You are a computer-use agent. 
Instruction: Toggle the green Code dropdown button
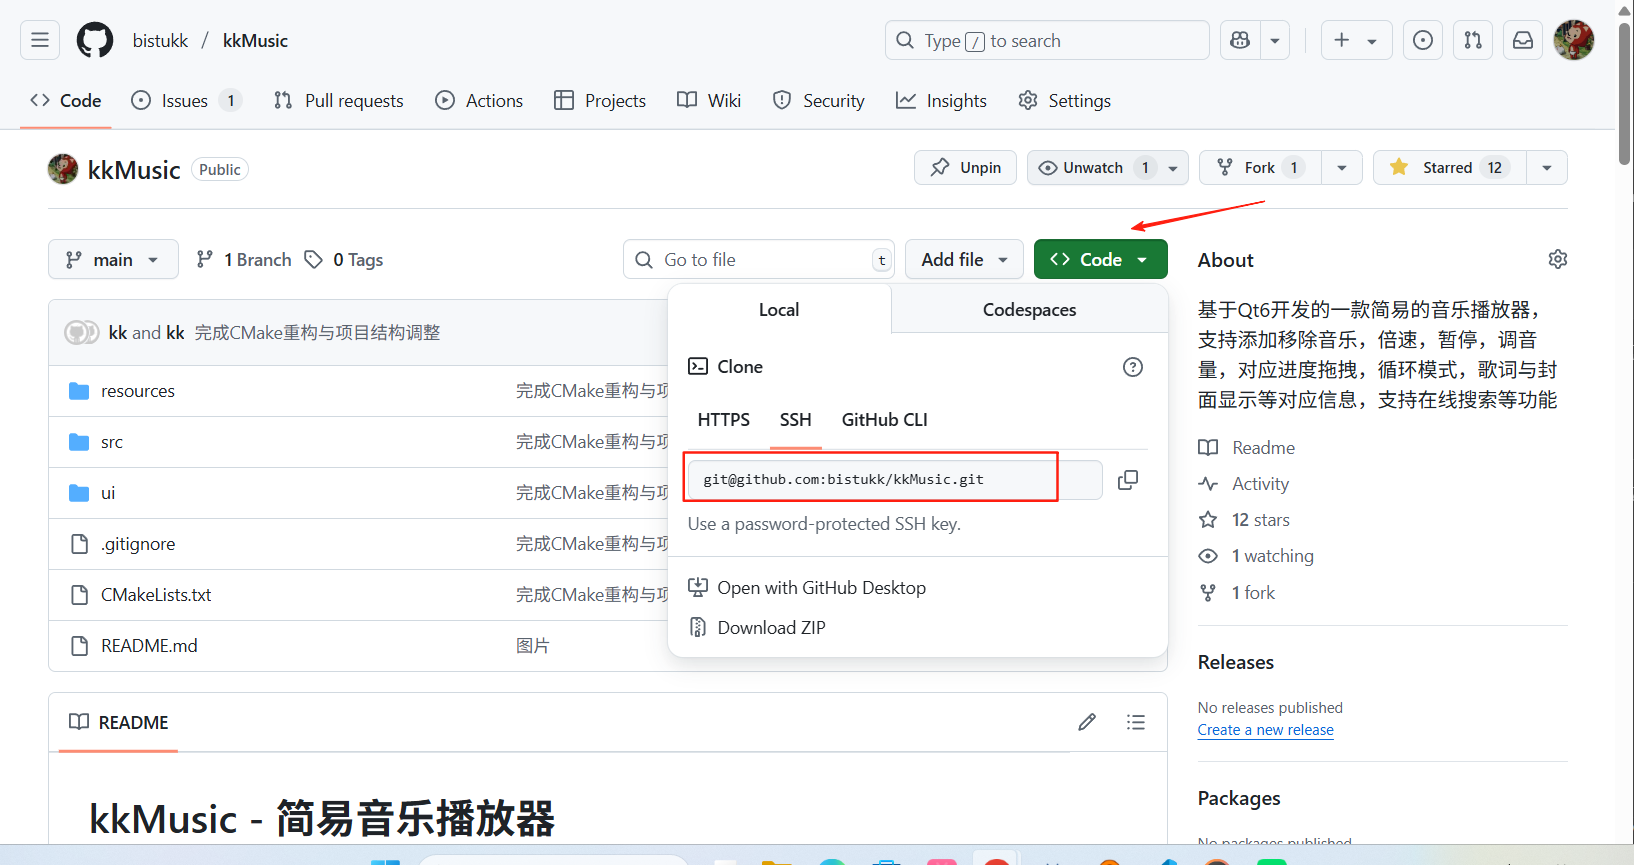1101,259
